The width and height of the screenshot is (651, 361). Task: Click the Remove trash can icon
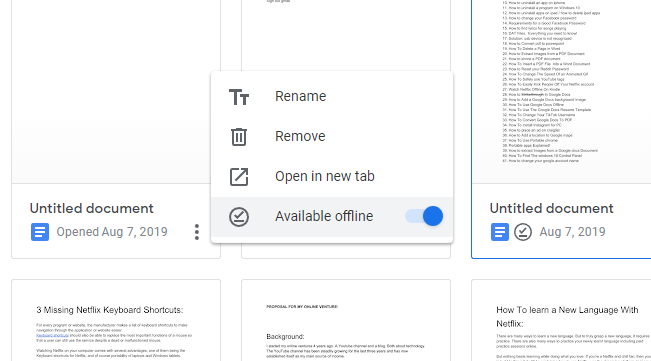239,137
